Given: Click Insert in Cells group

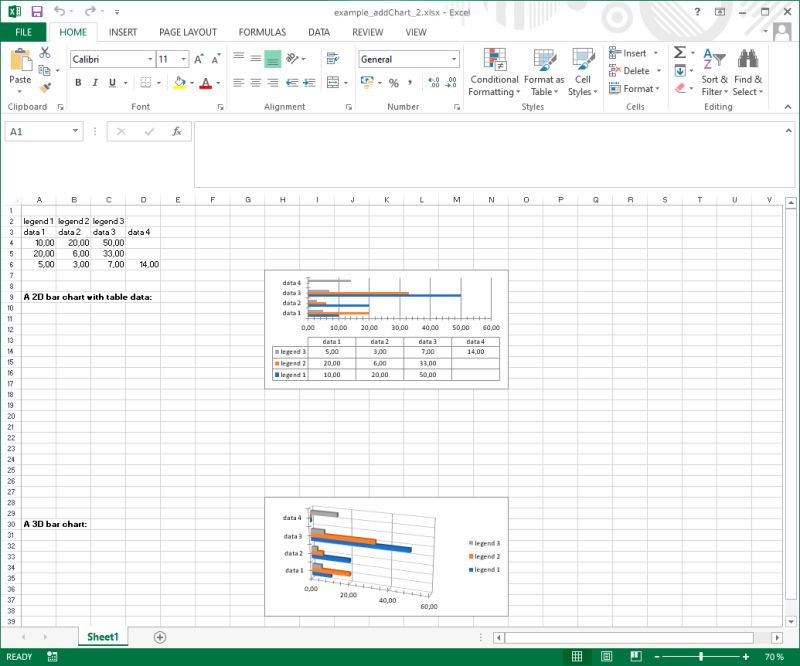Looking at the screenshot, I should point(633,53).
